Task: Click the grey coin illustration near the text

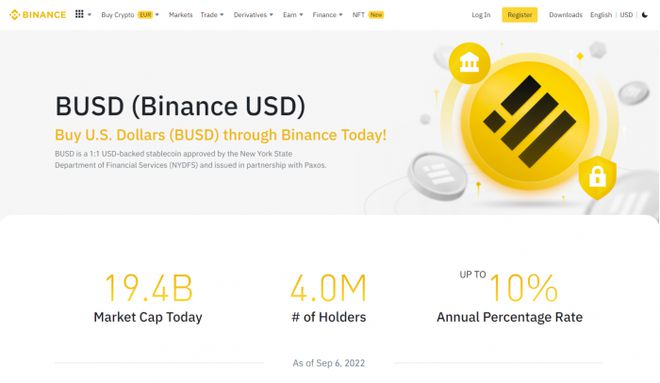Action: click(x=437, y=176)
